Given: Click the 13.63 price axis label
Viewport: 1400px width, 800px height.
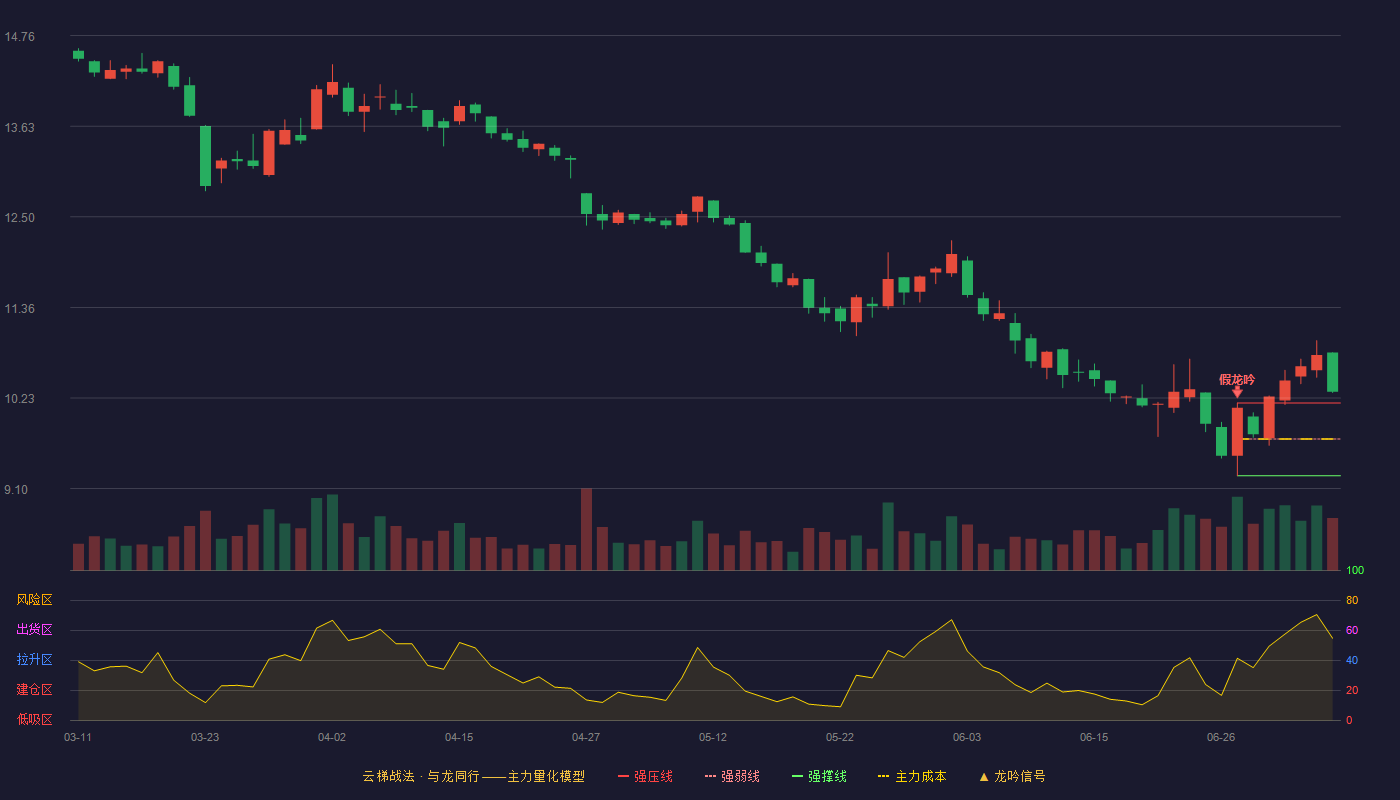Looking at the screenshot, I should [19, 127].
